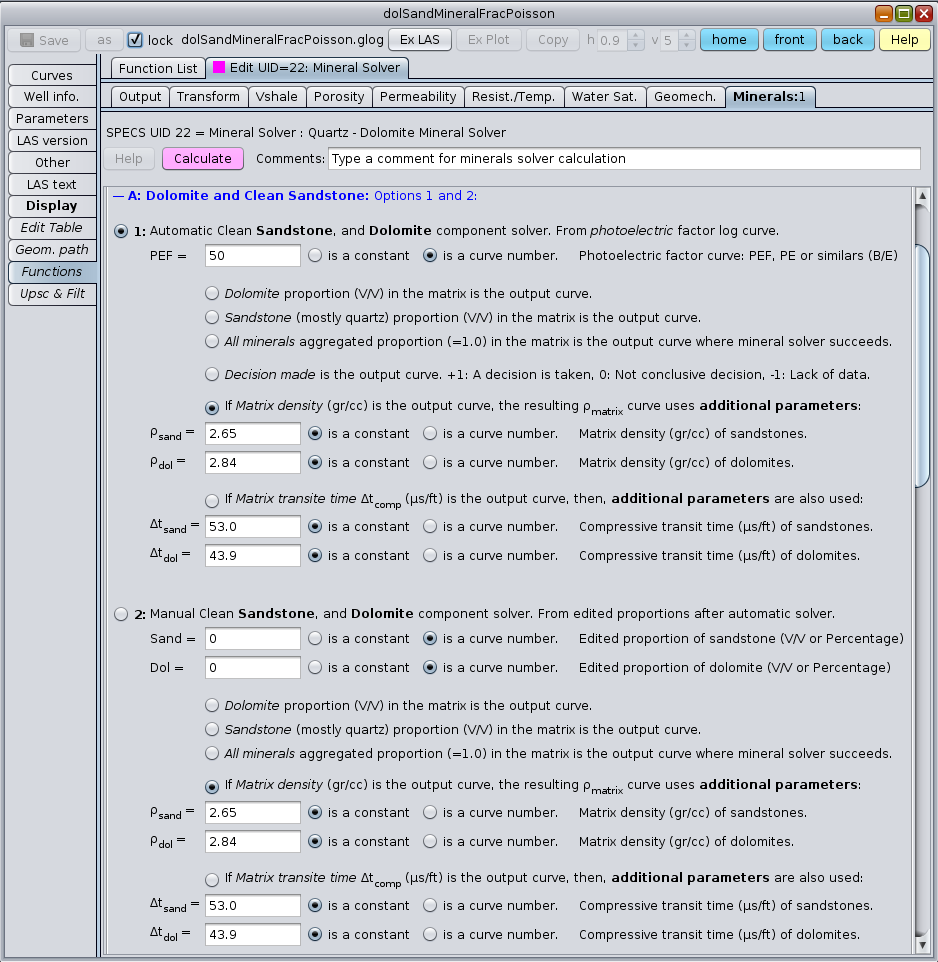Image resolution: width=938 pixels, height=962 pixels.
Task: Toggle the lock checkbox
Action: (x=135, y=40)
